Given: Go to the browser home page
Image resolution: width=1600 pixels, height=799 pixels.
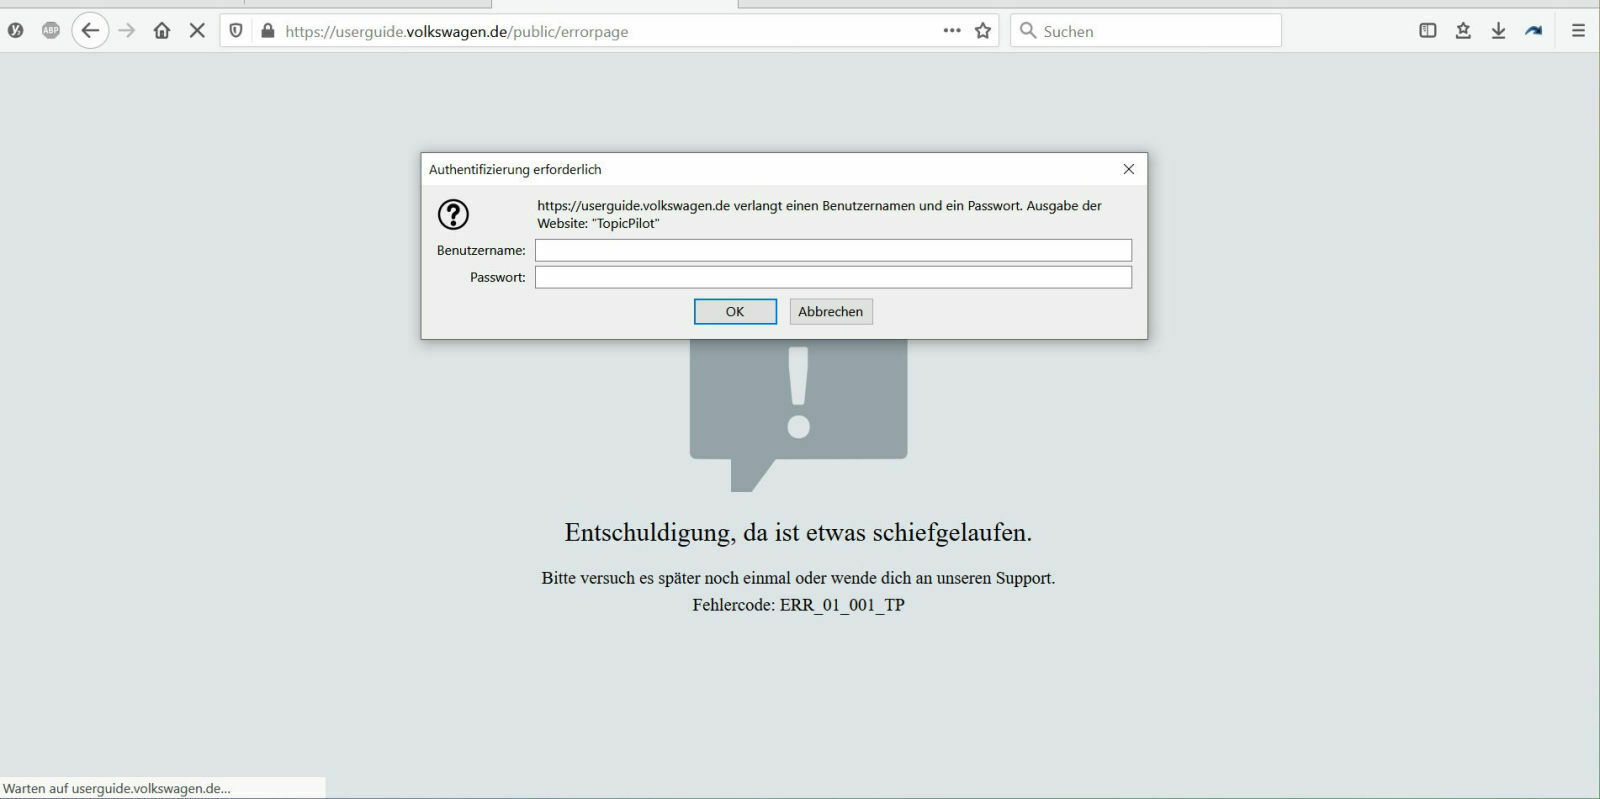Looking at the screenshot, I should click(162, 31).
